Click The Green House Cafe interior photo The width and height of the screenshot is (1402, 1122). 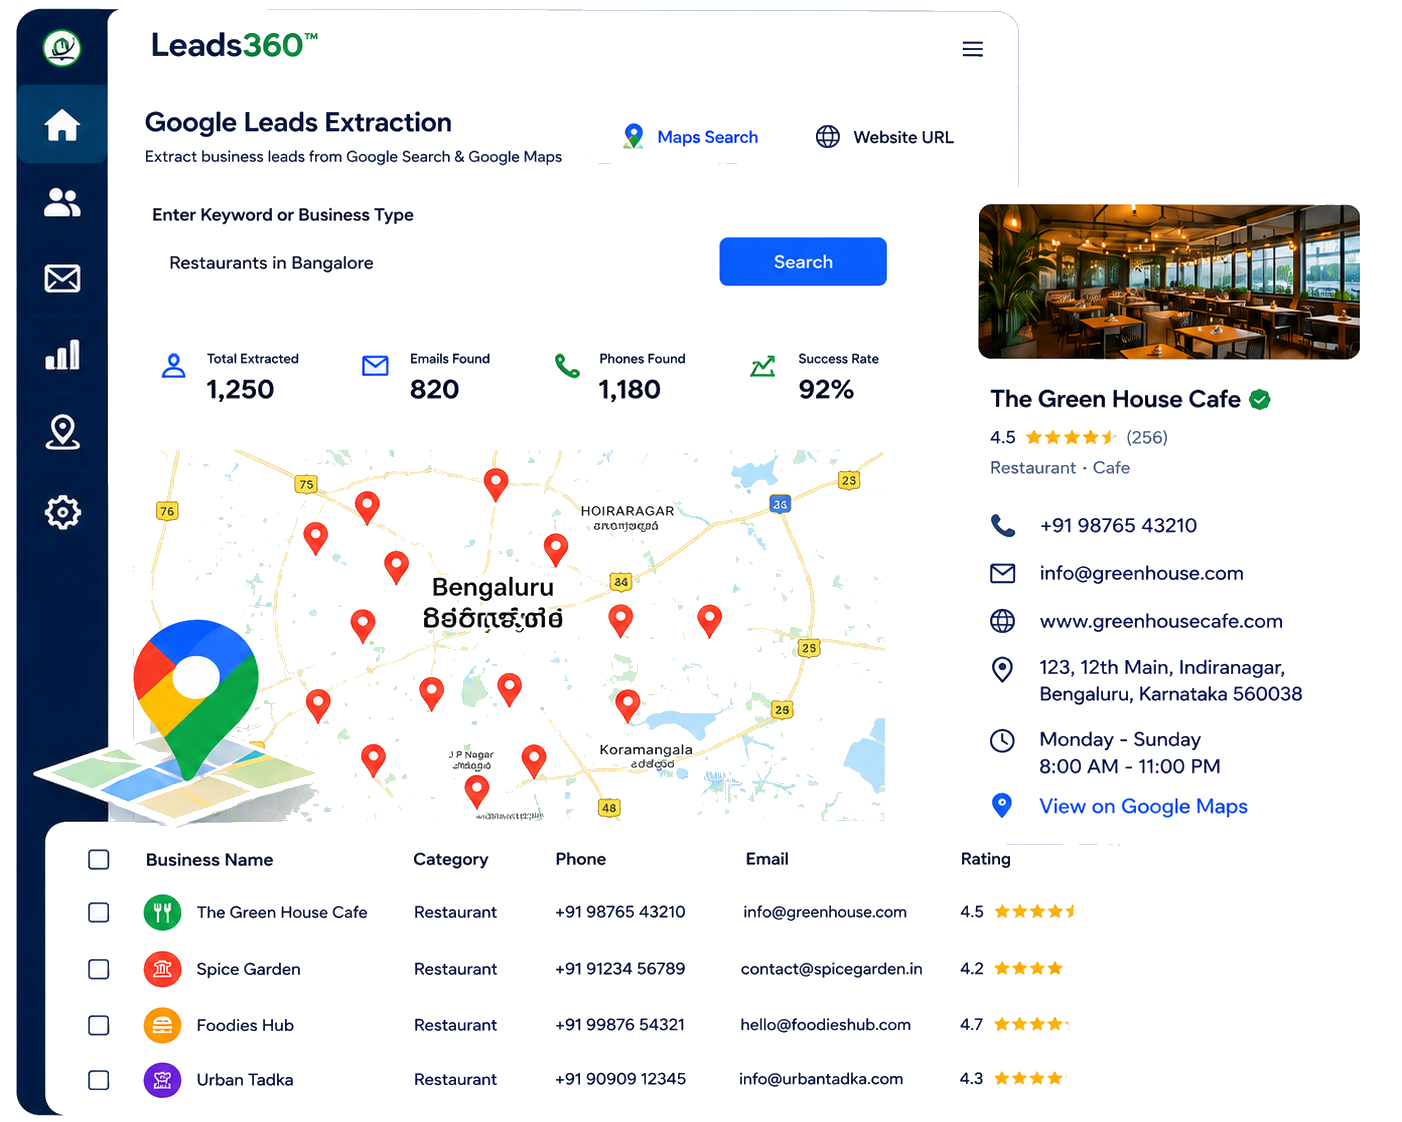1169,282
